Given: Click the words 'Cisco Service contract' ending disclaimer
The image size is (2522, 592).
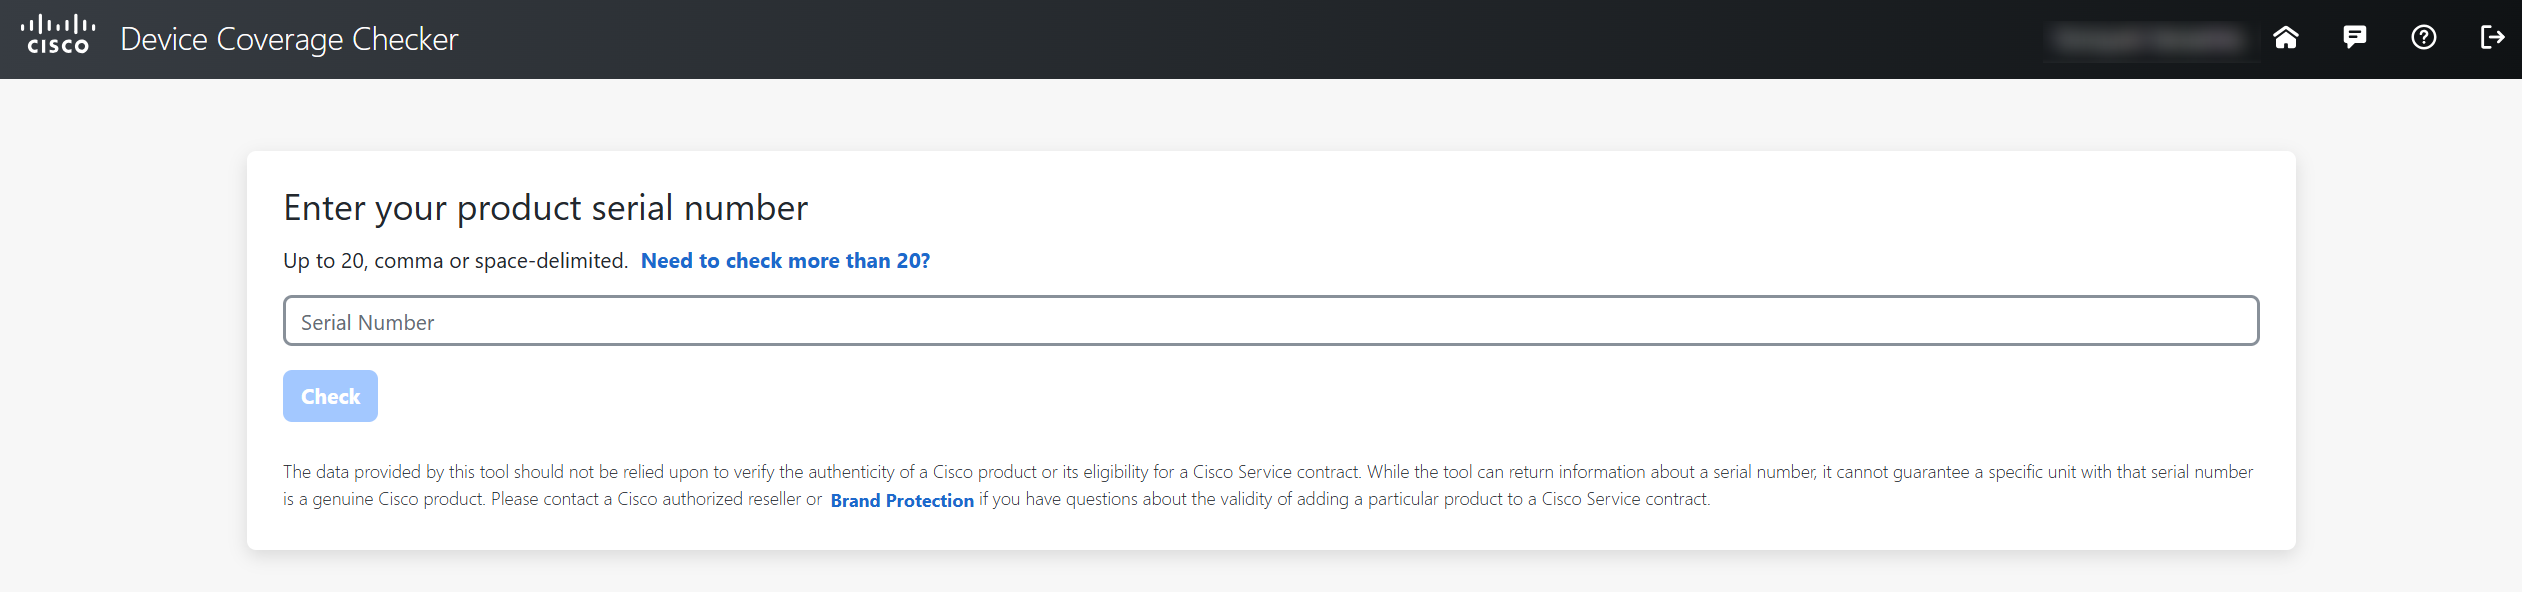Looking at the screenshot, I should pyautogui.click(x=1625, y=499).
